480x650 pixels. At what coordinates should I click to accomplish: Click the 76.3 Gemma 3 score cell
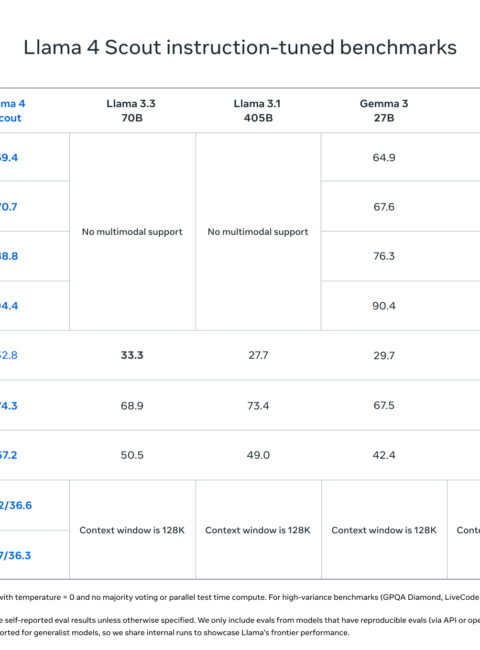pos(384,256)
